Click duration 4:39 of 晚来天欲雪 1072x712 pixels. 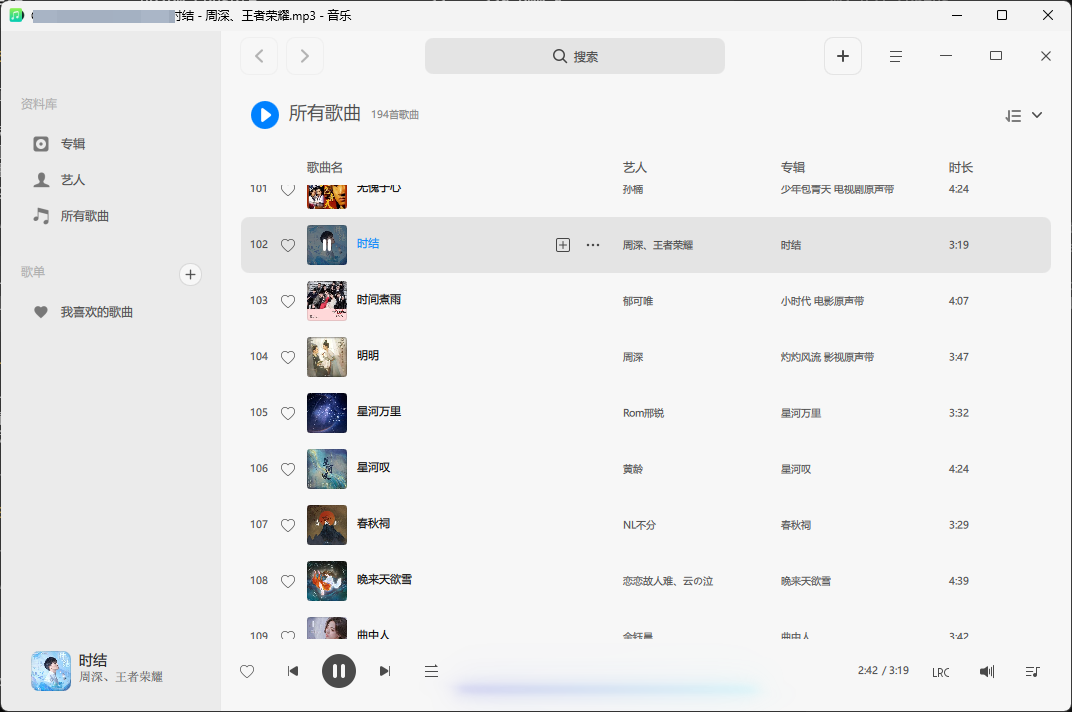[x=959, y=581]
